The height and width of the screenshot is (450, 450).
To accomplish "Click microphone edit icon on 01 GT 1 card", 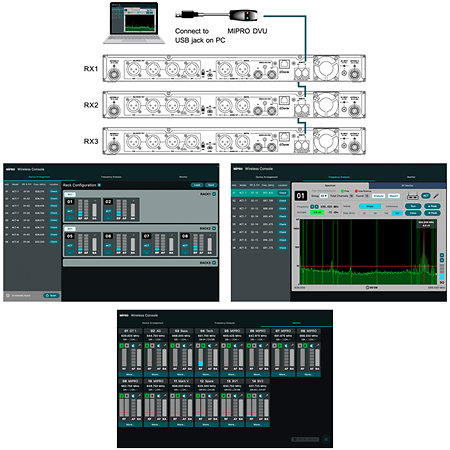I will tap(139, 346).
